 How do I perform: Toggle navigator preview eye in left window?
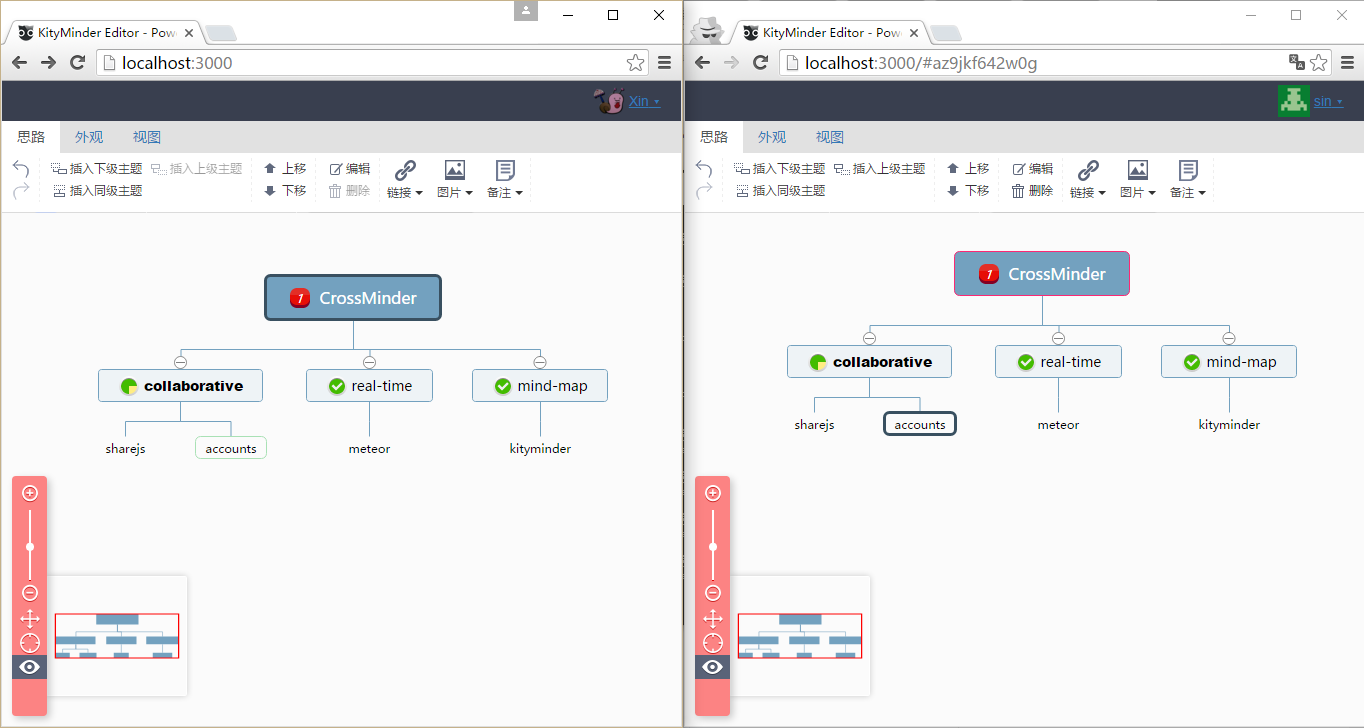30,667
